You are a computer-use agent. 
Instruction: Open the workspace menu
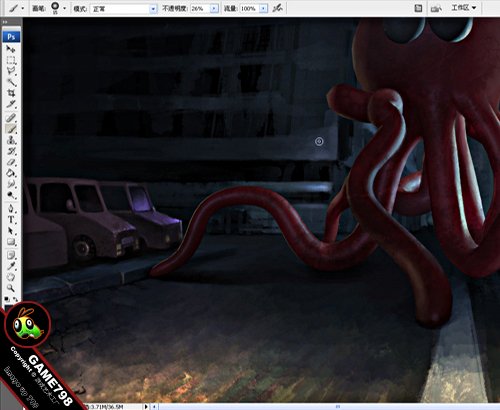pyautogui.click(x=464, y=8)
